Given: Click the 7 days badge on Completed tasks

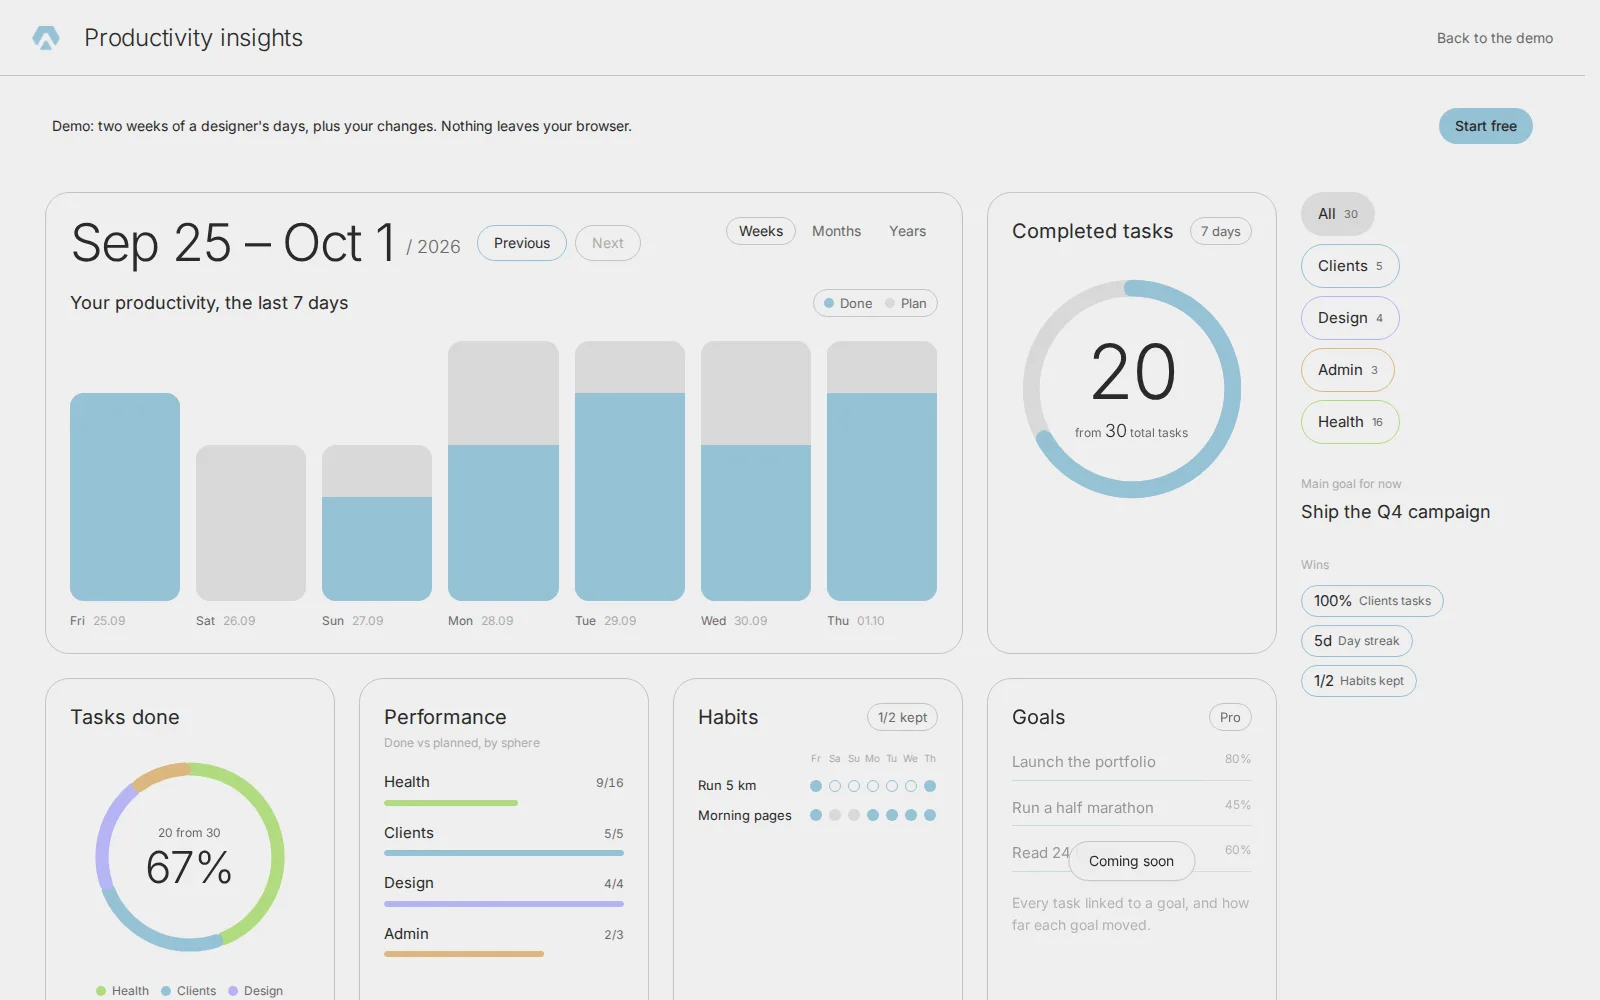Looking at the screenshot, I should [x=1221, y=231].
